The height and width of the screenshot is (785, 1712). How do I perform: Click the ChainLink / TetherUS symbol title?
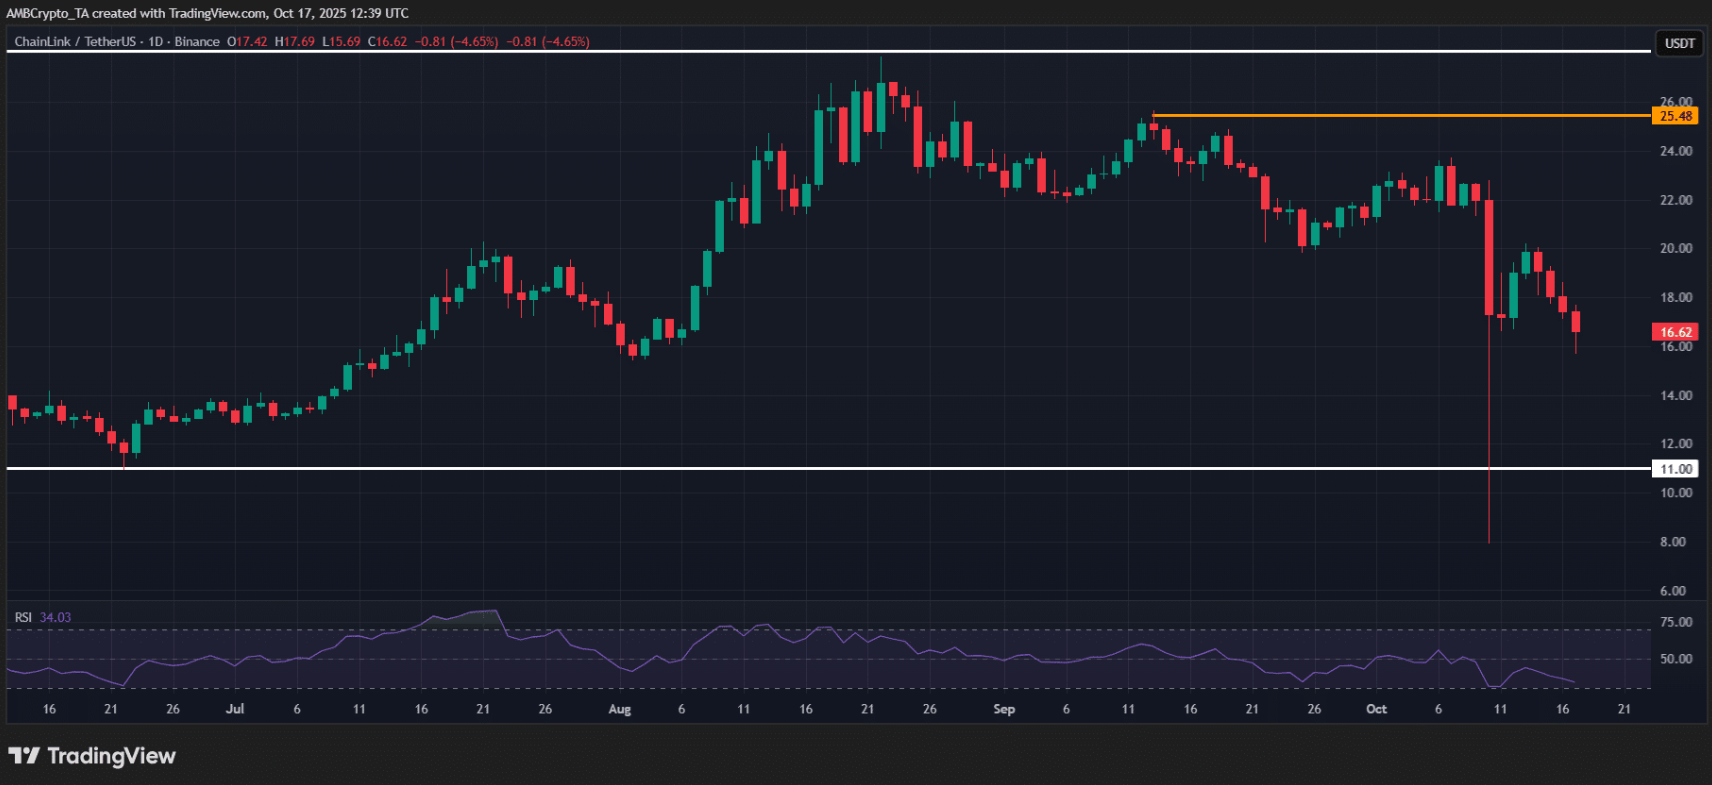[75, 42]
